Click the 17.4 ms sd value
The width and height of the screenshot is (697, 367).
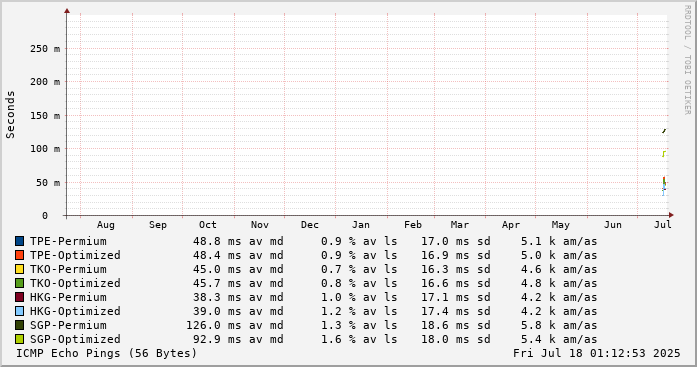(x=456, y=311)
